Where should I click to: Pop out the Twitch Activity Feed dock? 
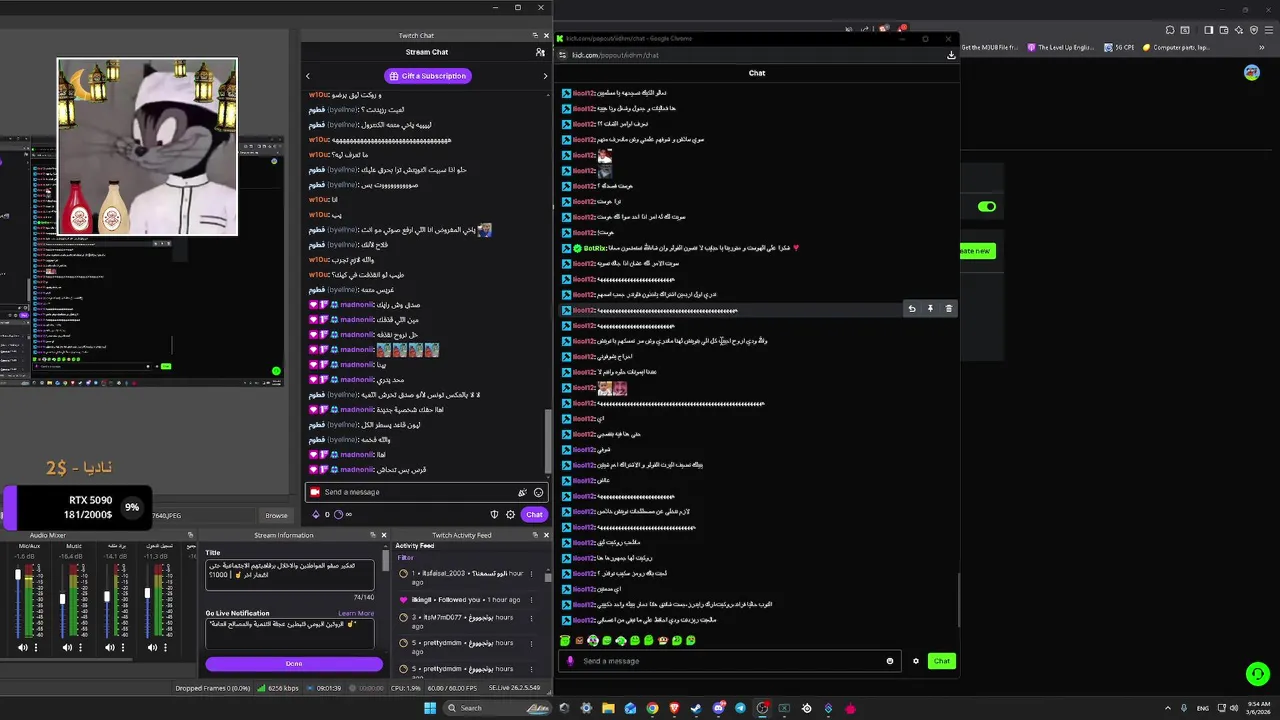[x=535, y=535]
